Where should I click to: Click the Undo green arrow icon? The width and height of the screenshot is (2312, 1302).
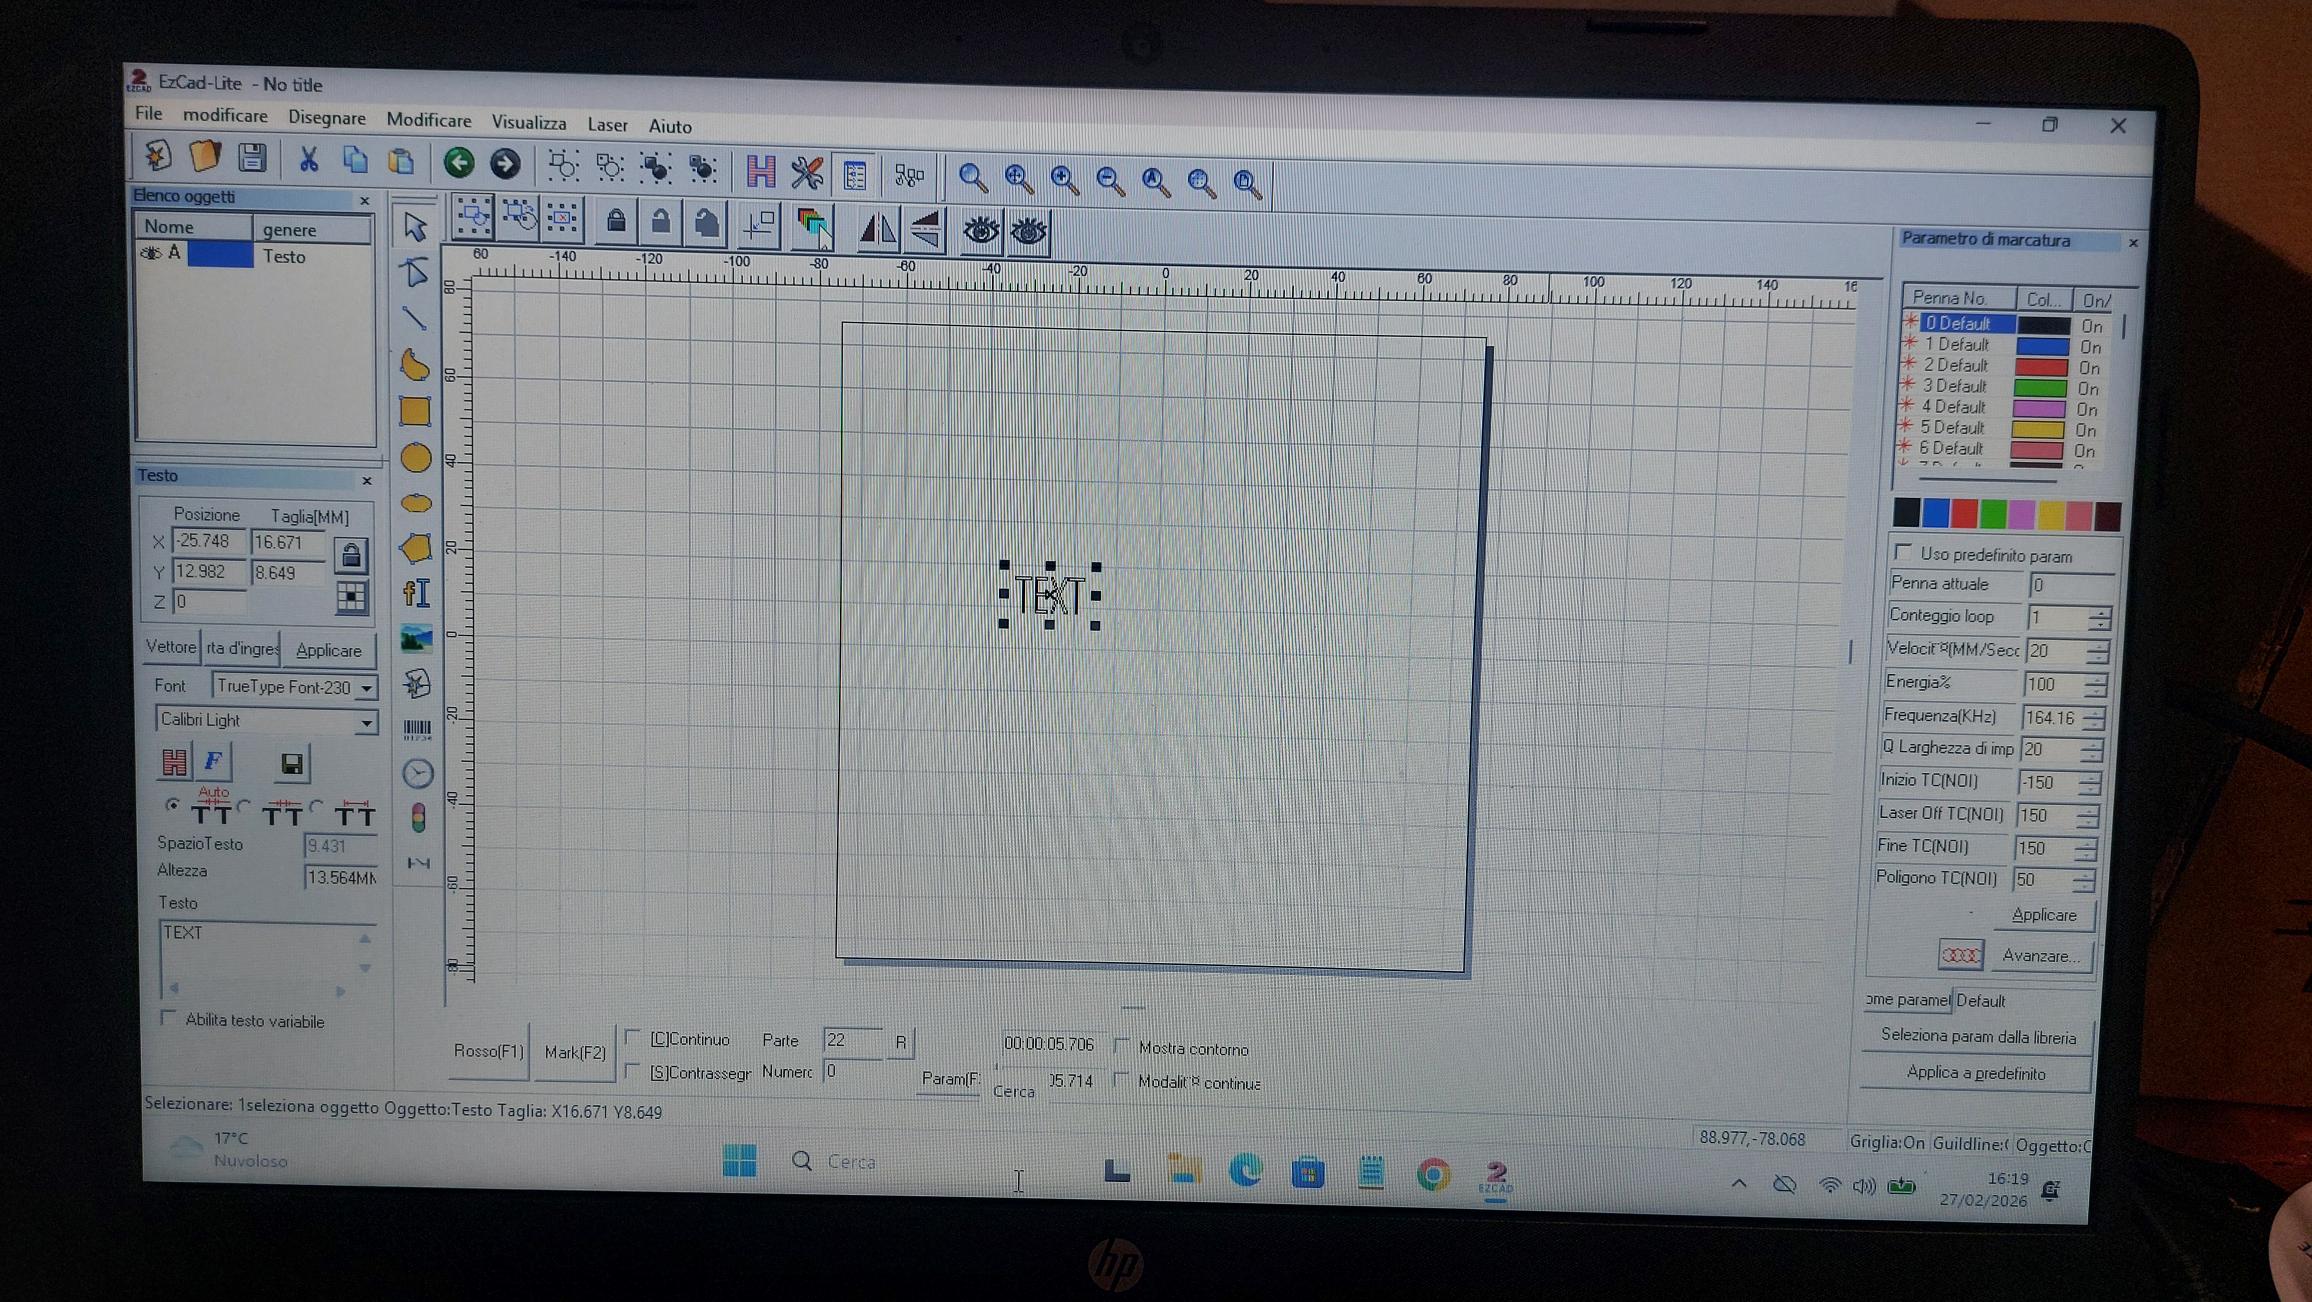pyautogui.click(x=459, y=162)
